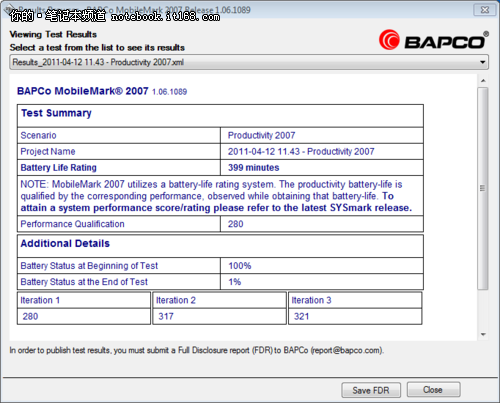Image resolution: width=500 pixels, height=403 pixels.
Task: Click the 'Iteration 1' header cell
Action: click(x=84, y=300)
